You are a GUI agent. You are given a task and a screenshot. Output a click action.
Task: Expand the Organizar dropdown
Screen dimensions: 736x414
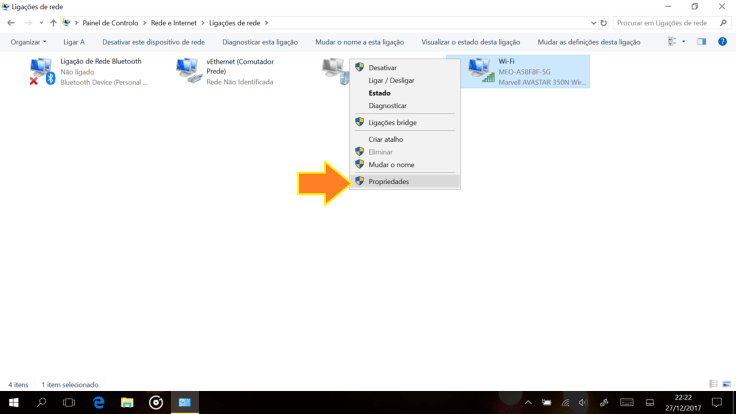click(x=28, y=42)
